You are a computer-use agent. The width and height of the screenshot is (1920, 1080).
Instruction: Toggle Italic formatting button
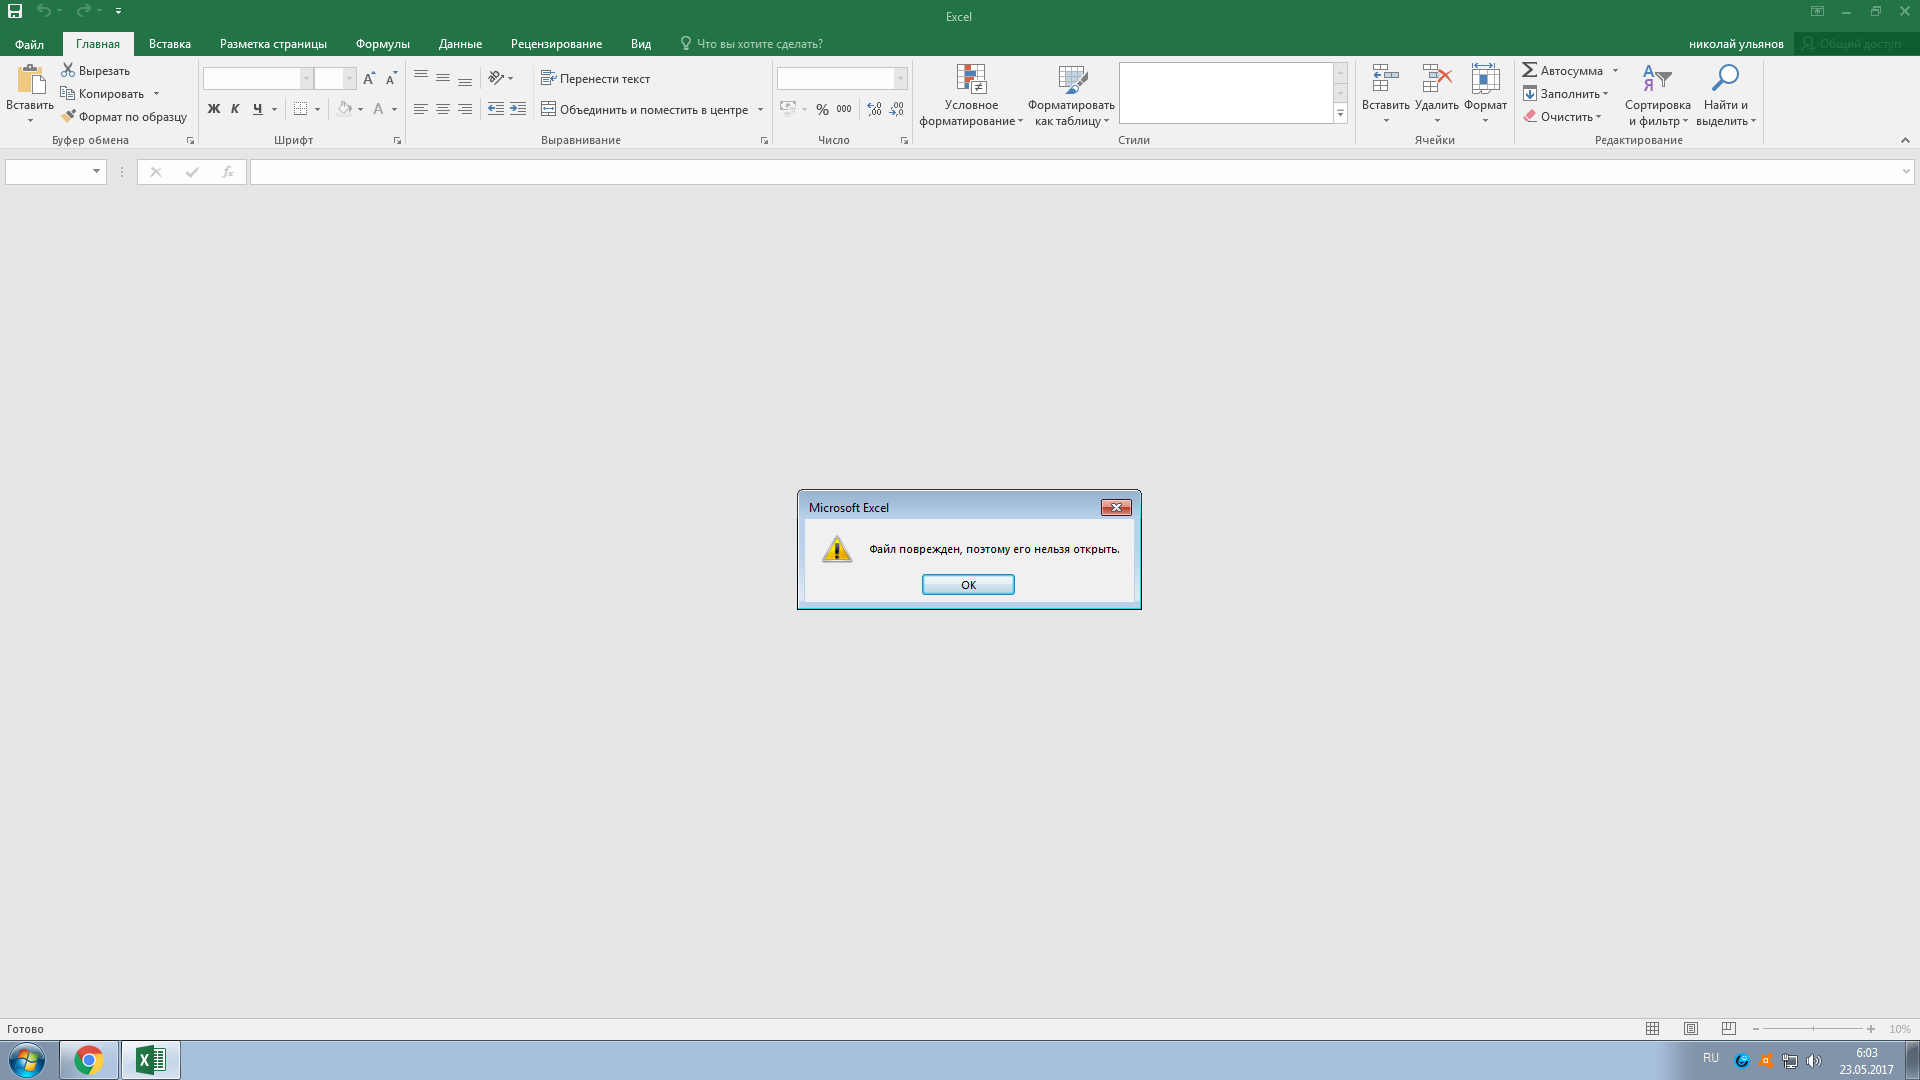pyautogui.click(x=235, y=109)
